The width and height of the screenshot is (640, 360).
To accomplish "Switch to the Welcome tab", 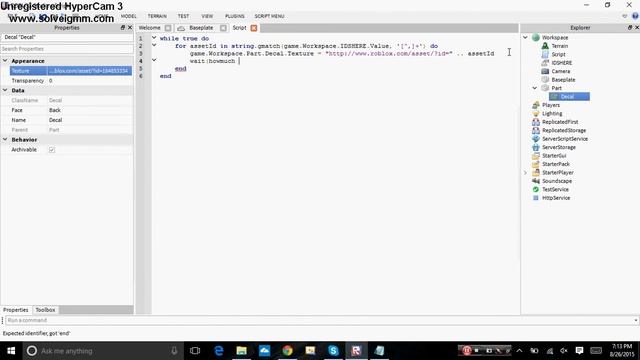I will 149,28.
